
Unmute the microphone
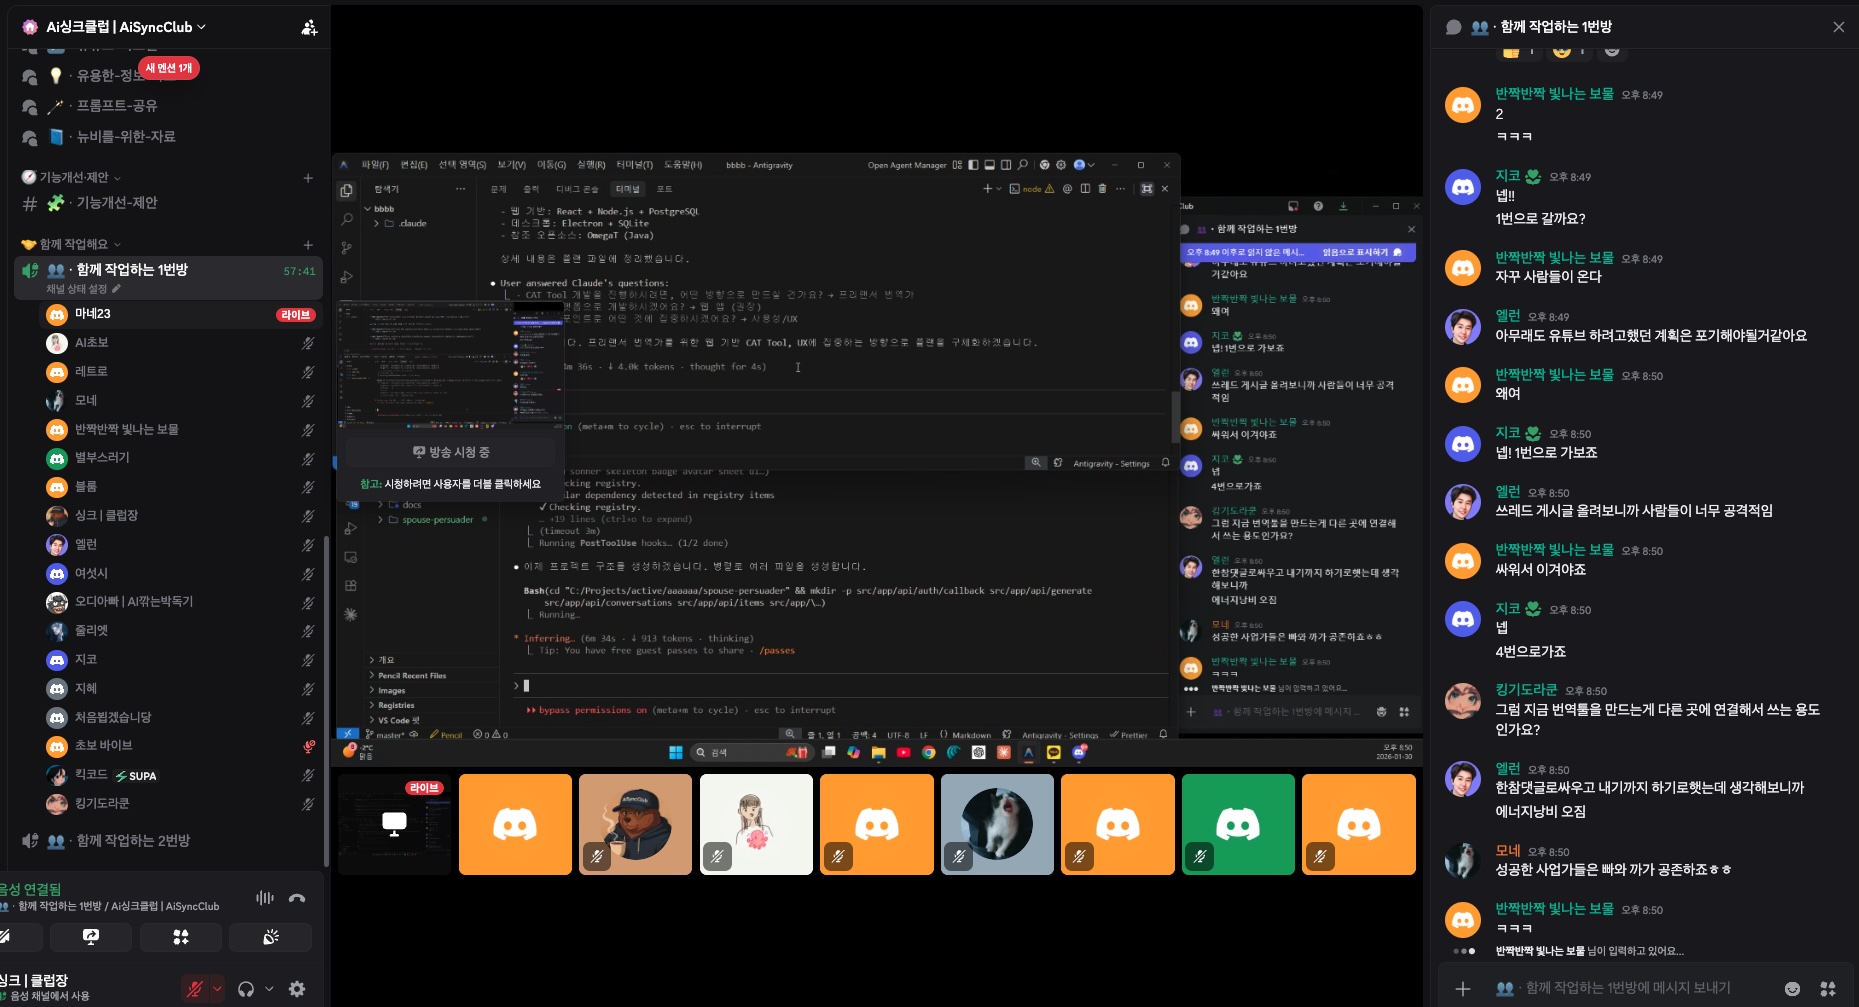[194, 989]
